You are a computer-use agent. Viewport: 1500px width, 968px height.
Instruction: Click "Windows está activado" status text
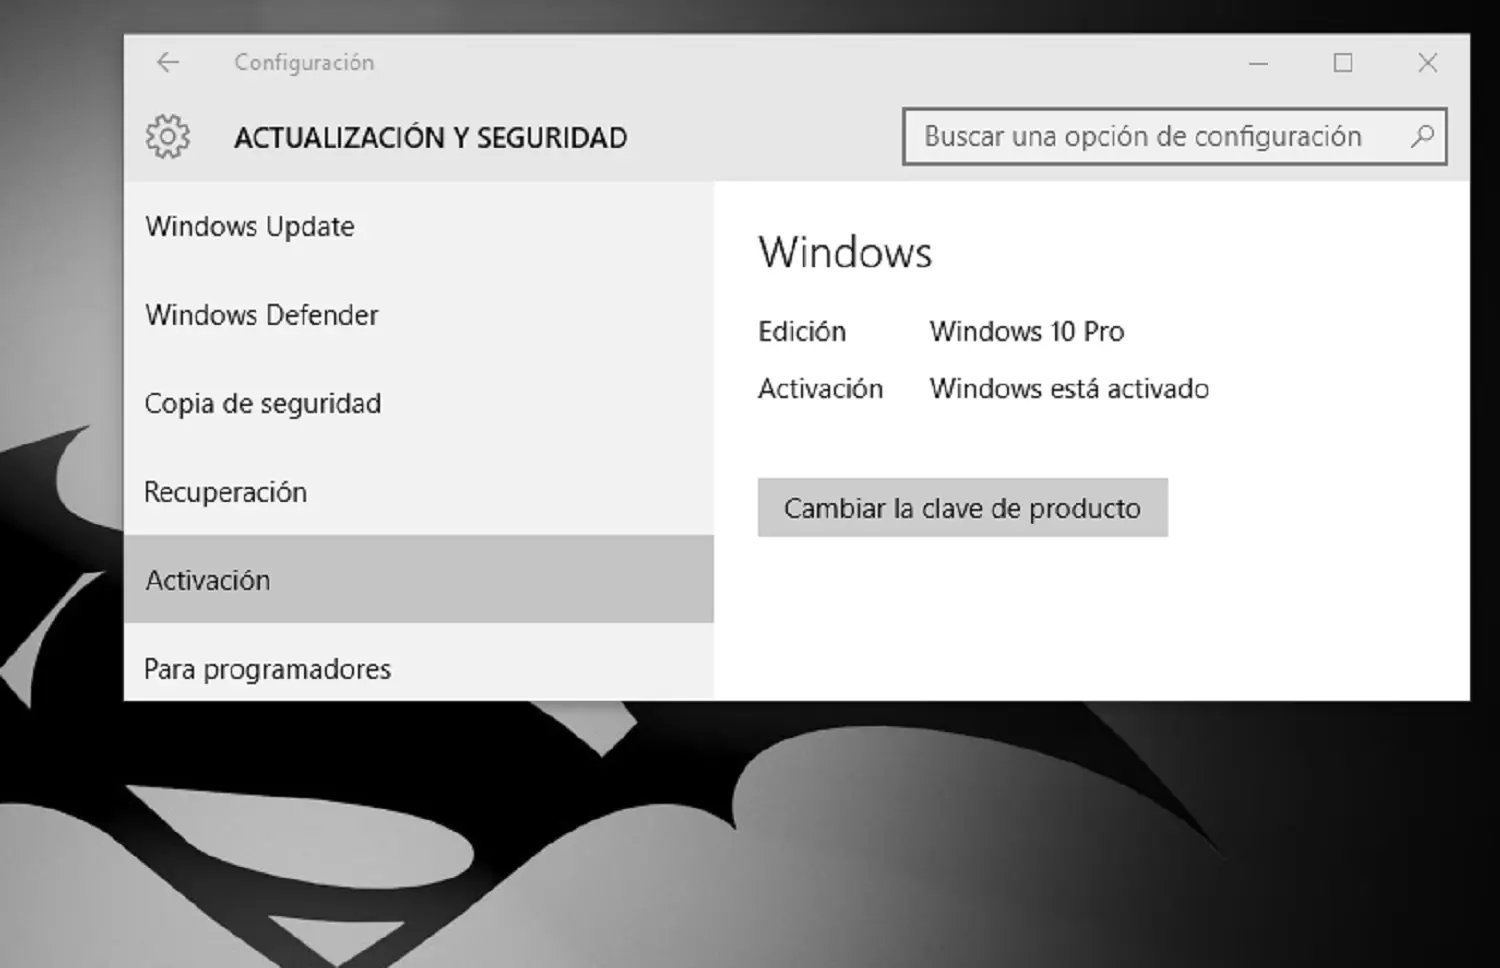coord(1069,388)
